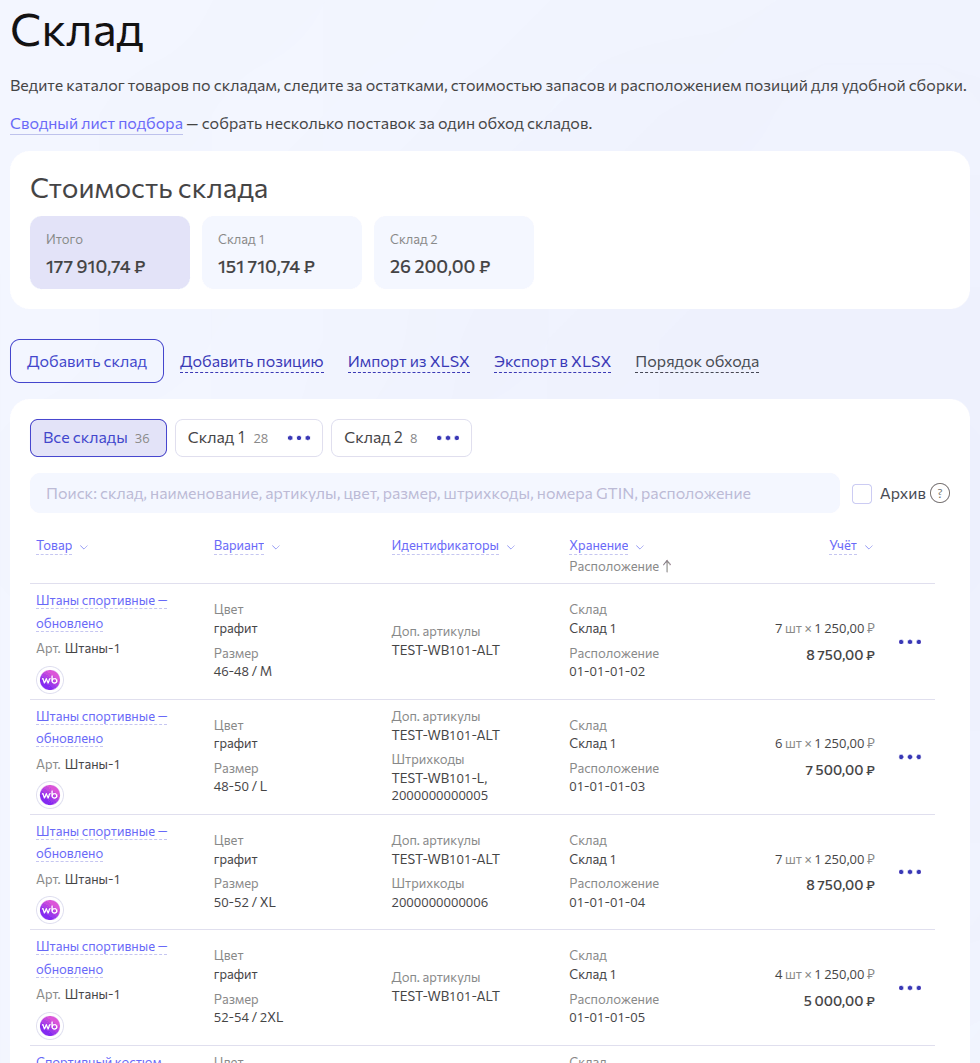This screenshot has width=980, height=1063.
Task: Open the three-dot menu for Склад 2 tab
Action: [x=448, y=438]
